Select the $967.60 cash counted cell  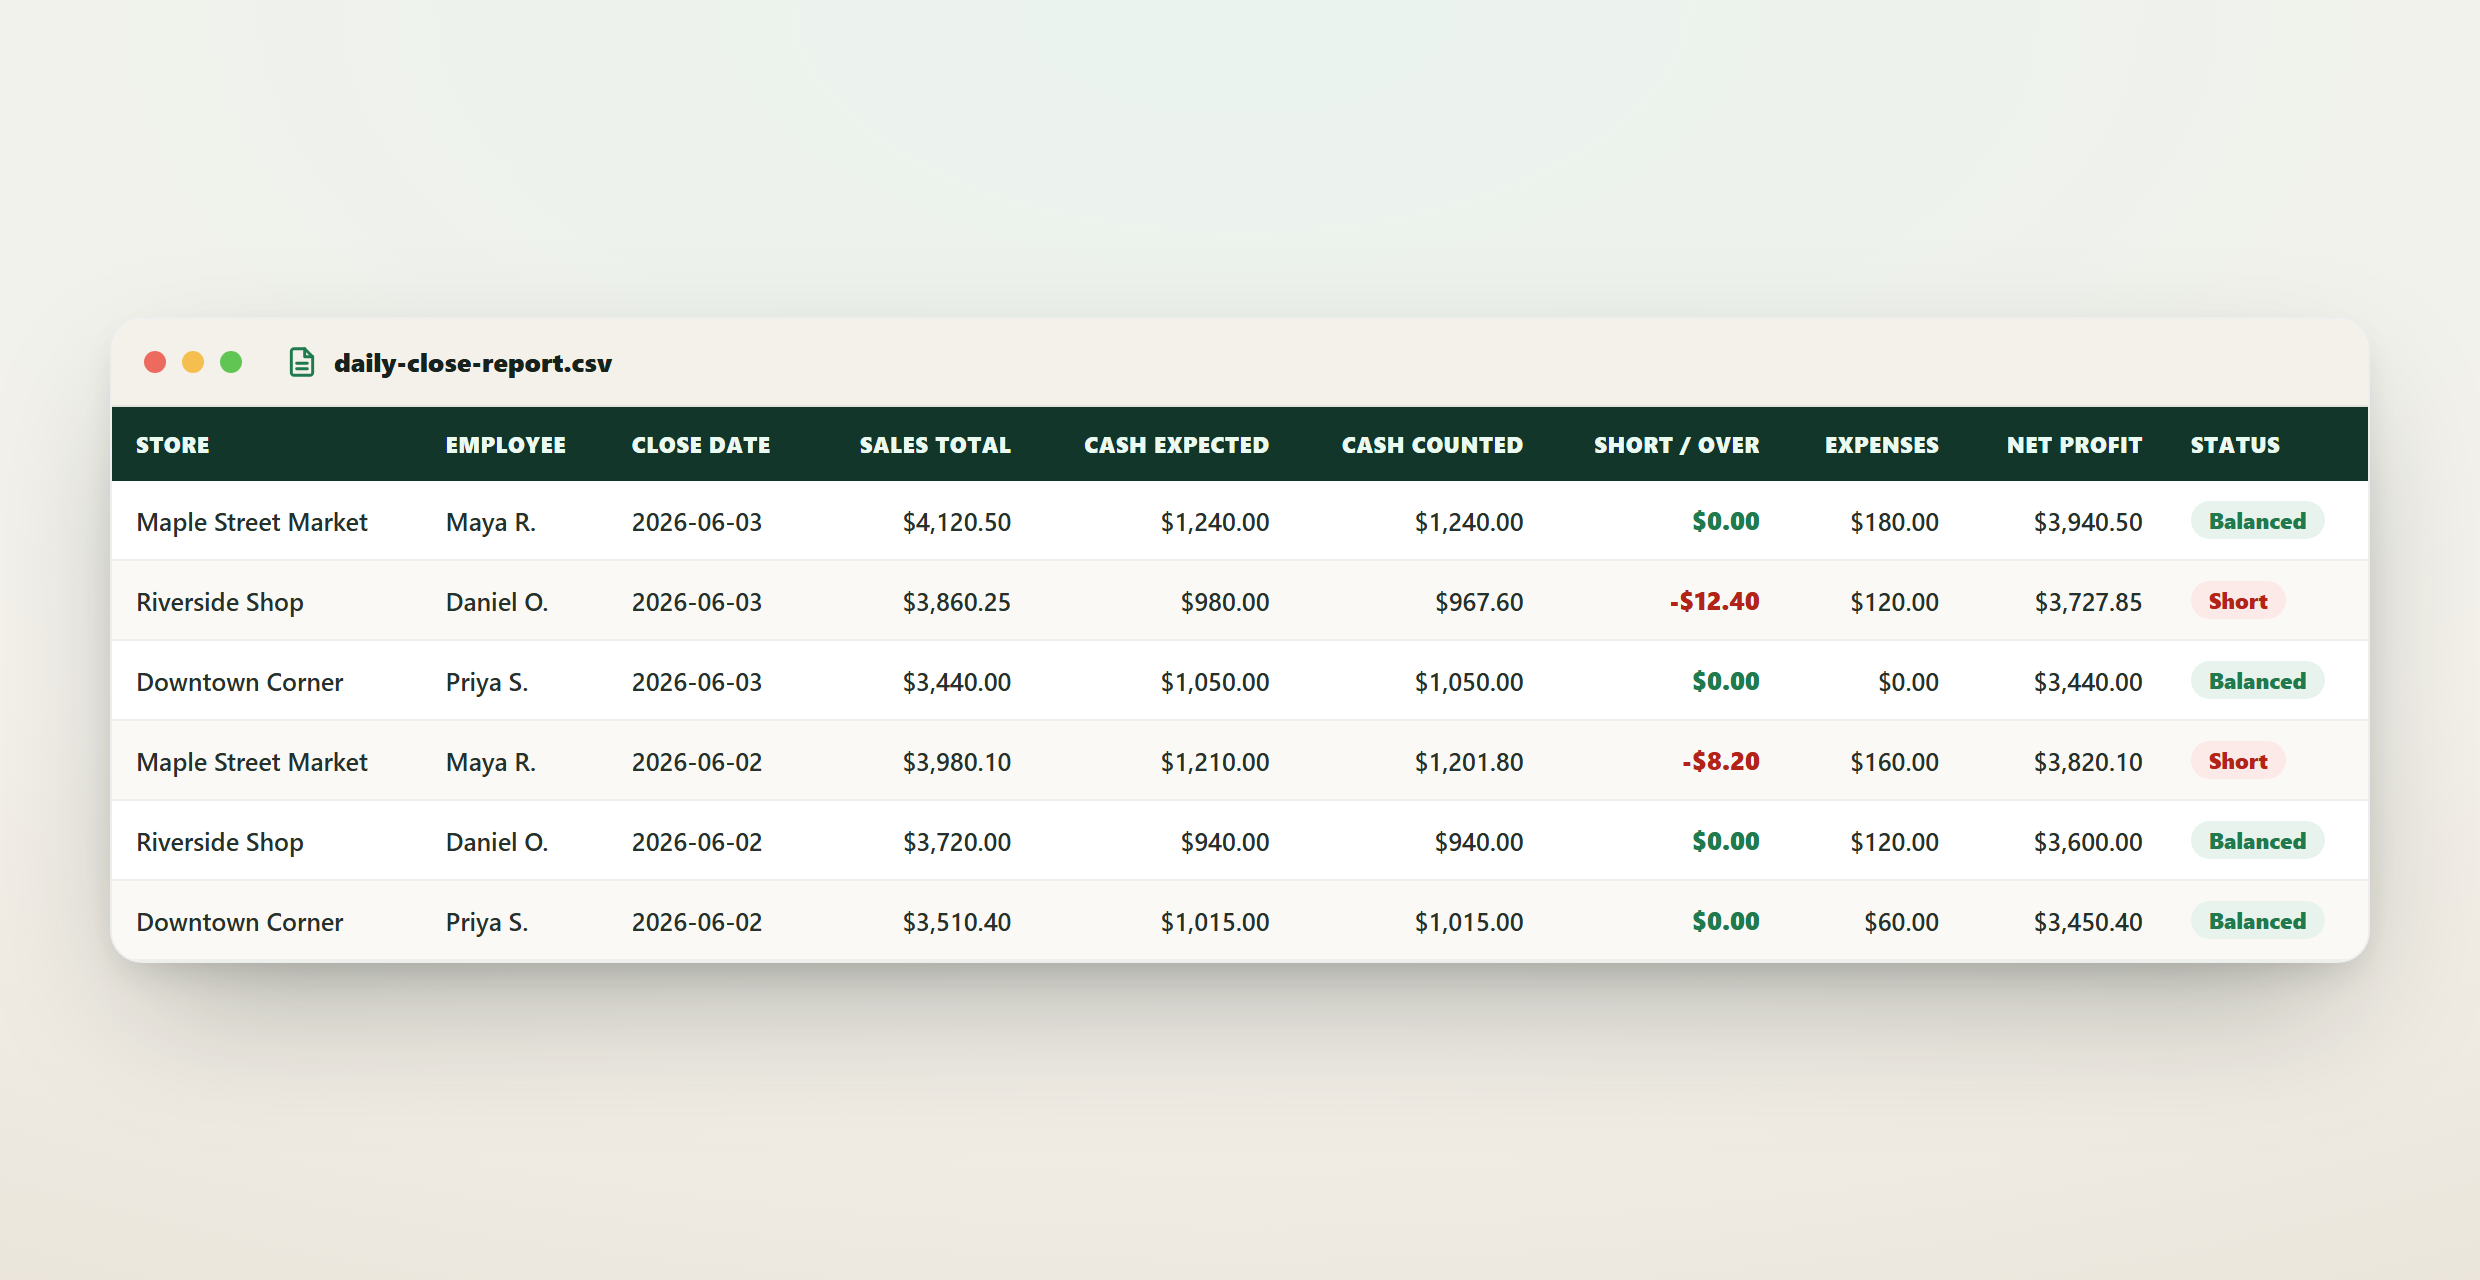[1479, 602]
